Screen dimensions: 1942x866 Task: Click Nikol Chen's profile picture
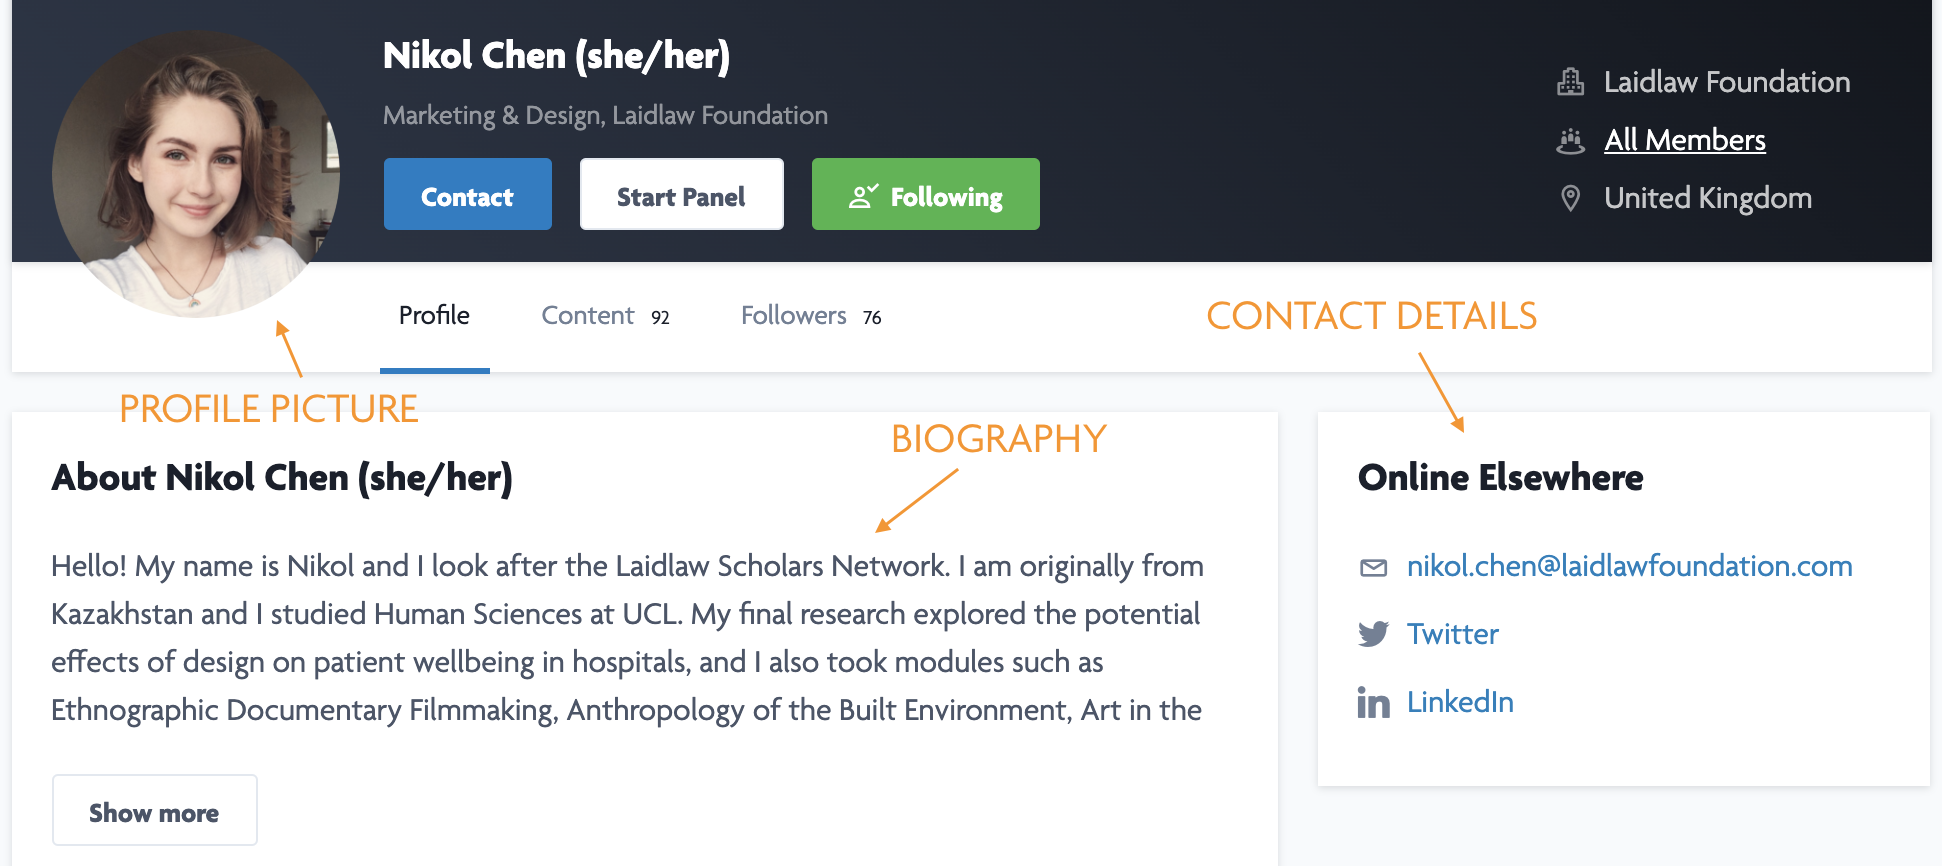pyautogui.click(x=196, y=175)
